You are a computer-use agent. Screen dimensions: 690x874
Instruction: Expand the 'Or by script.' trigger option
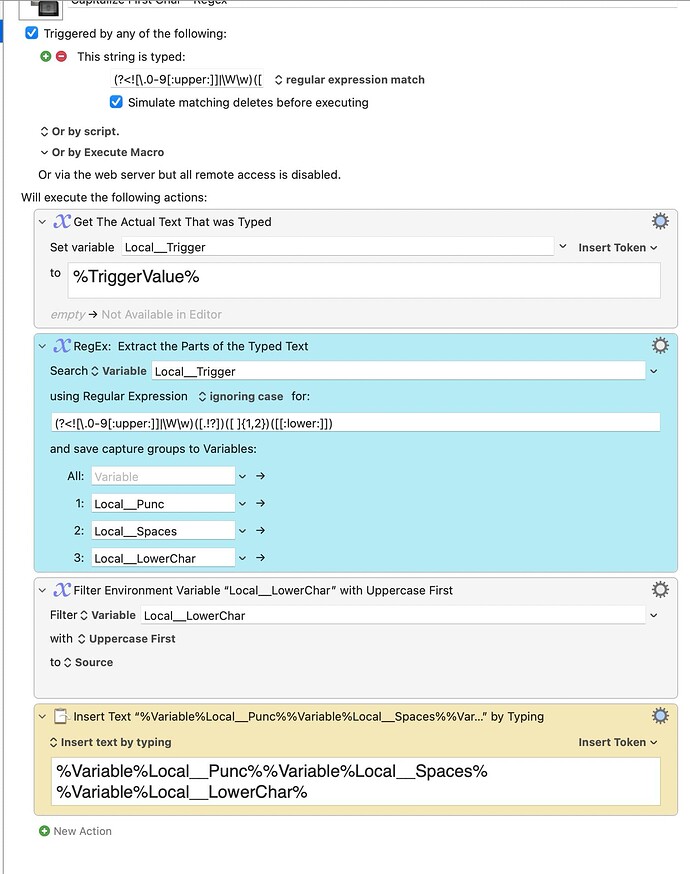click(79, 131)
